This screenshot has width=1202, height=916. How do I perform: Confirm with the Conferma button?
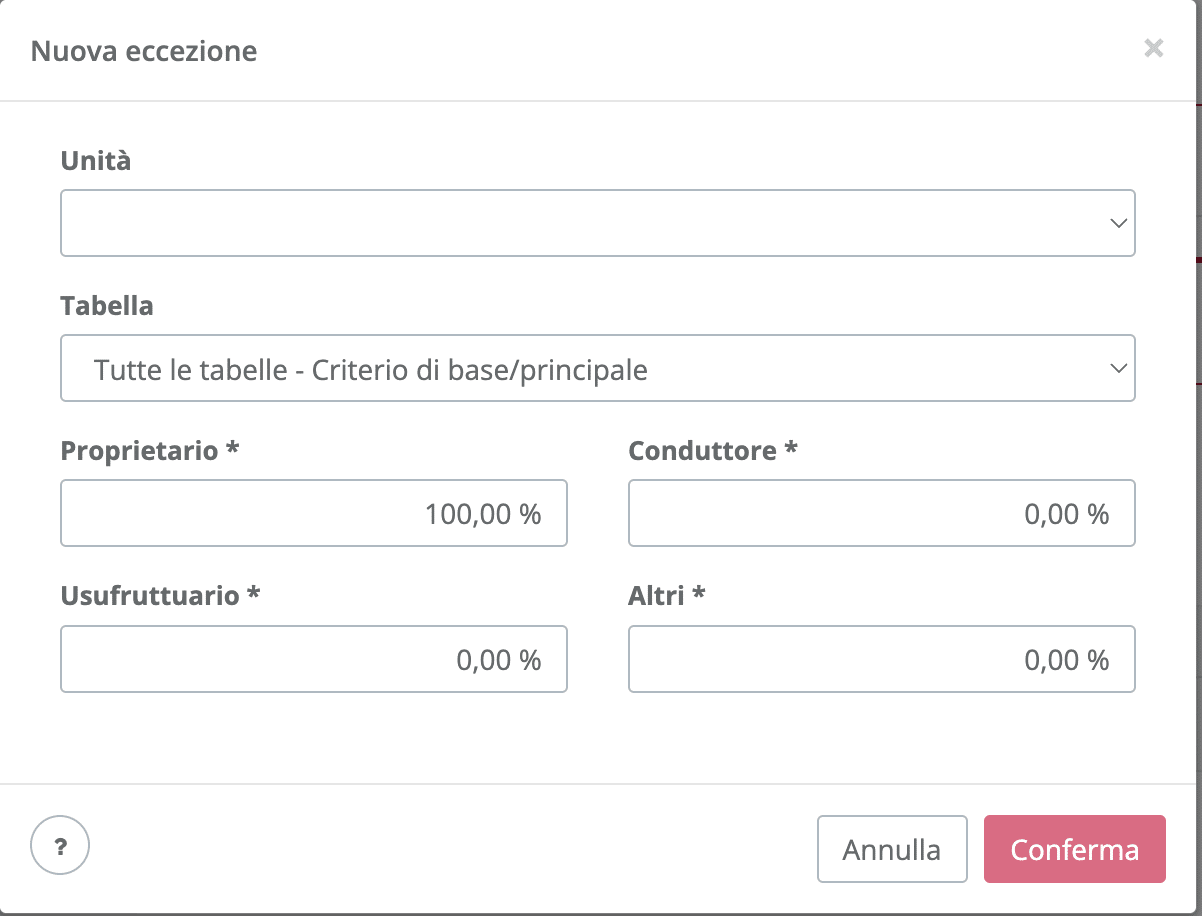pyautogui.click(x=1075, y=849)
